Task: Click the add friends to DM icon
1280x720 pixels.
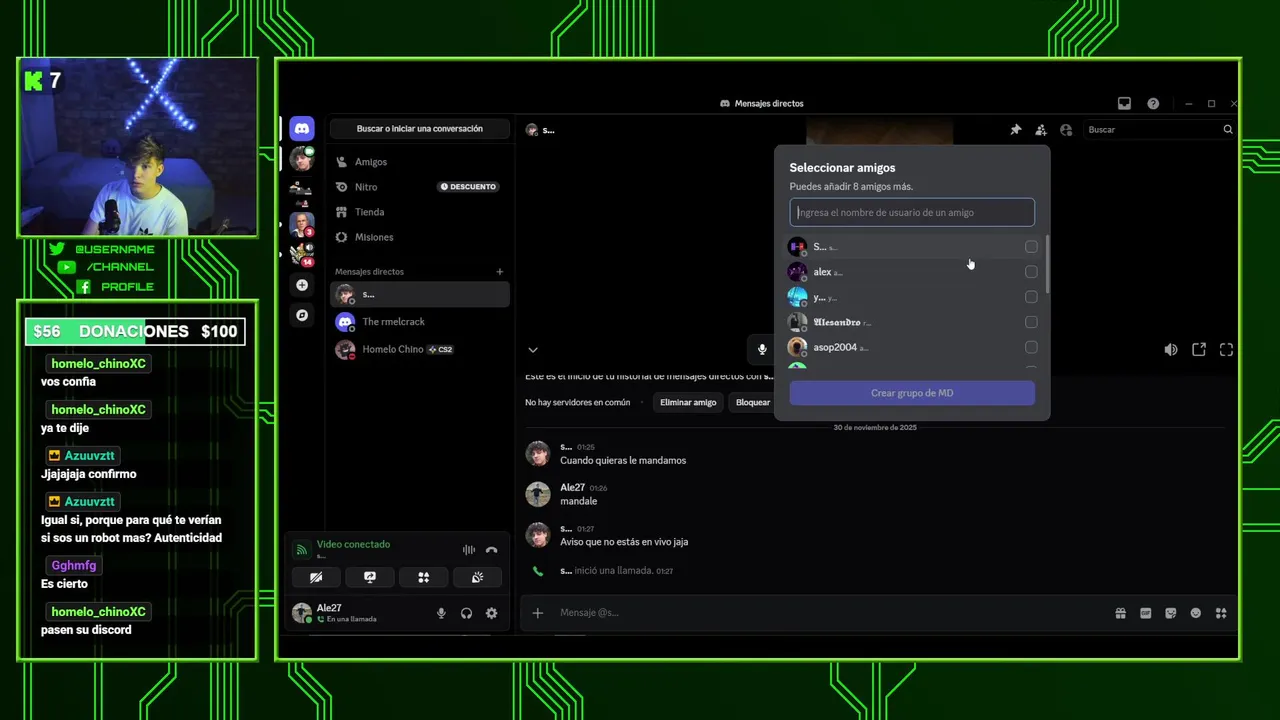Action: click(x=1041, y=130)
